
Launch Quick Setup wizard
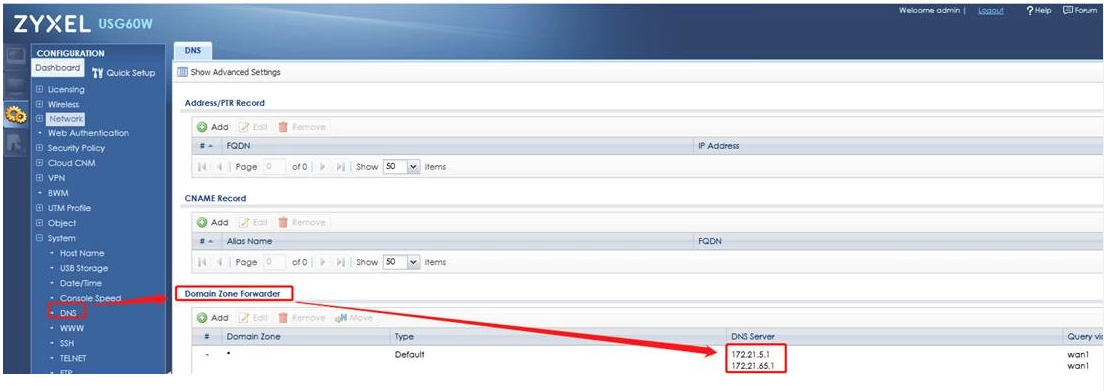click(x=124, y=73)
